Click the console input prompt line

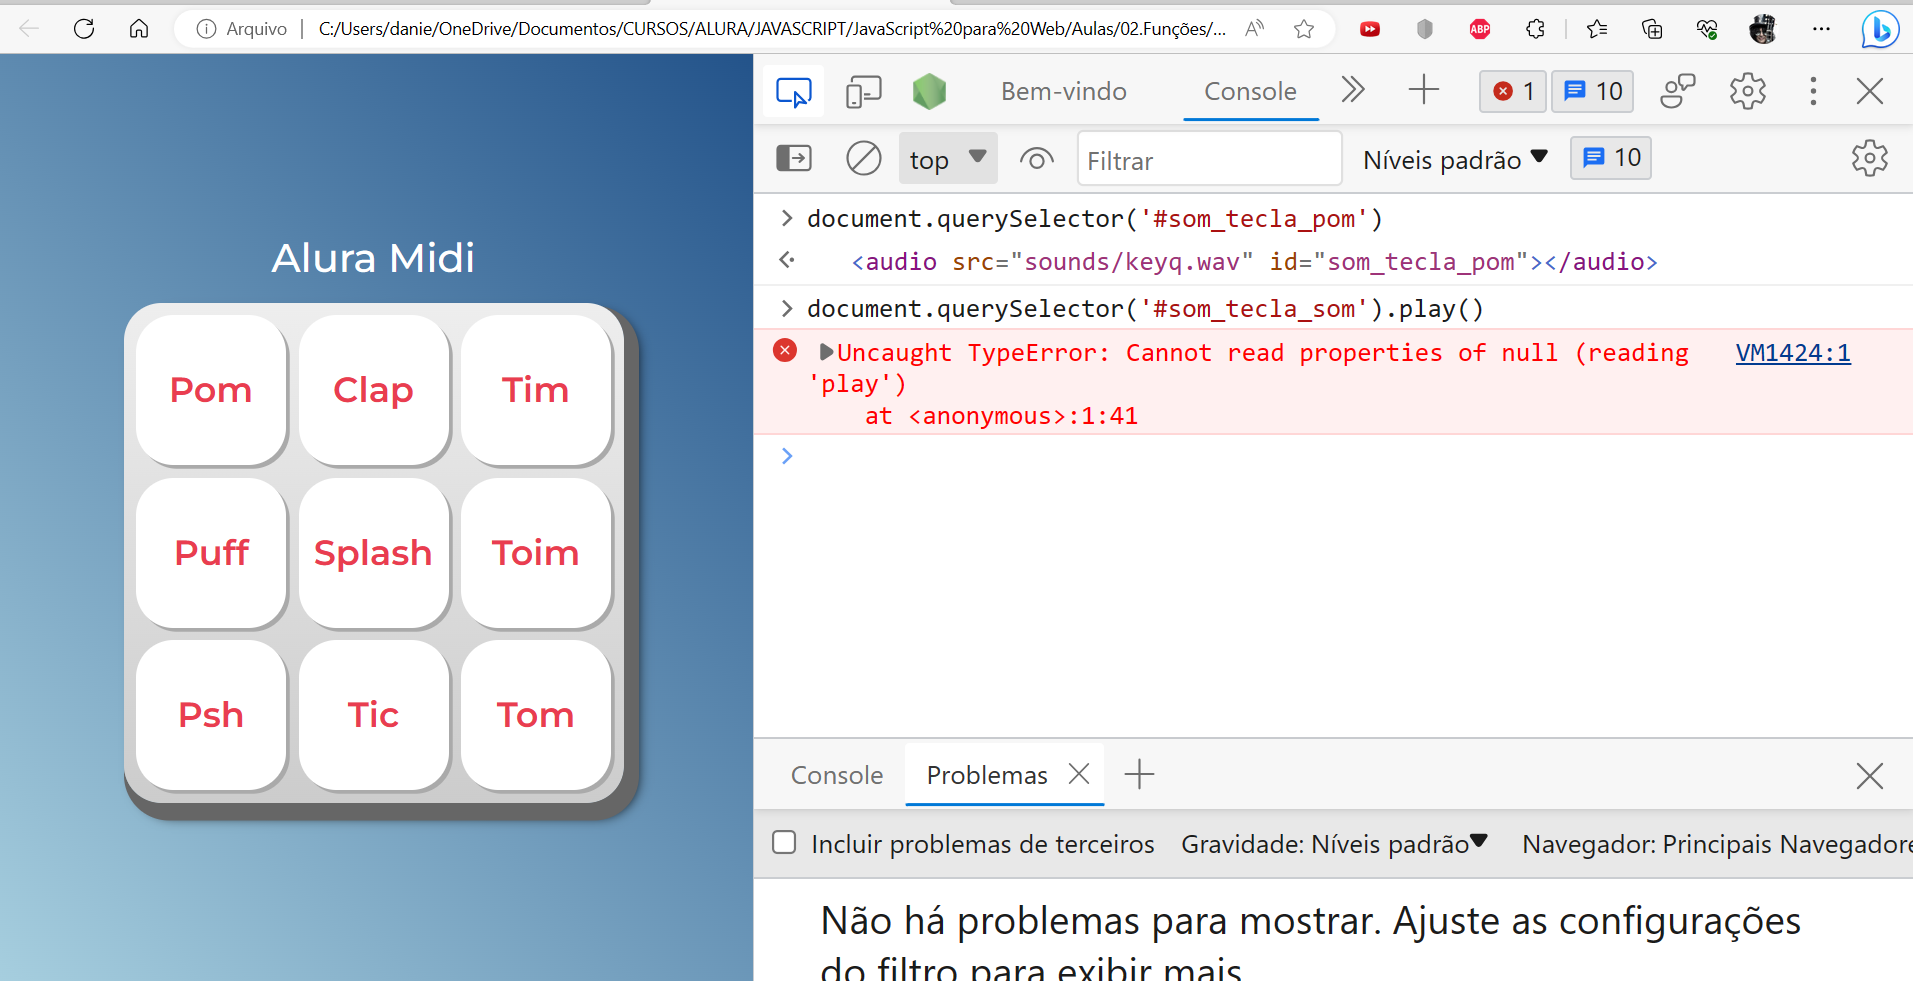(x=1333, y=457)
